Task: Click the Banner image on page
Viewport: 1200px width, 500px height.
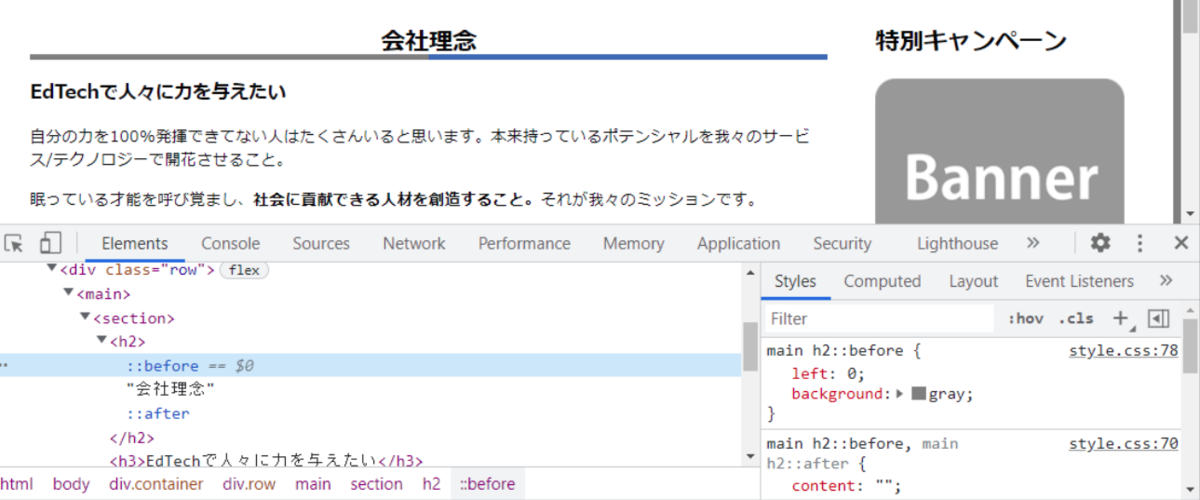Action: pyautogui.click(x=1000, y=152)
